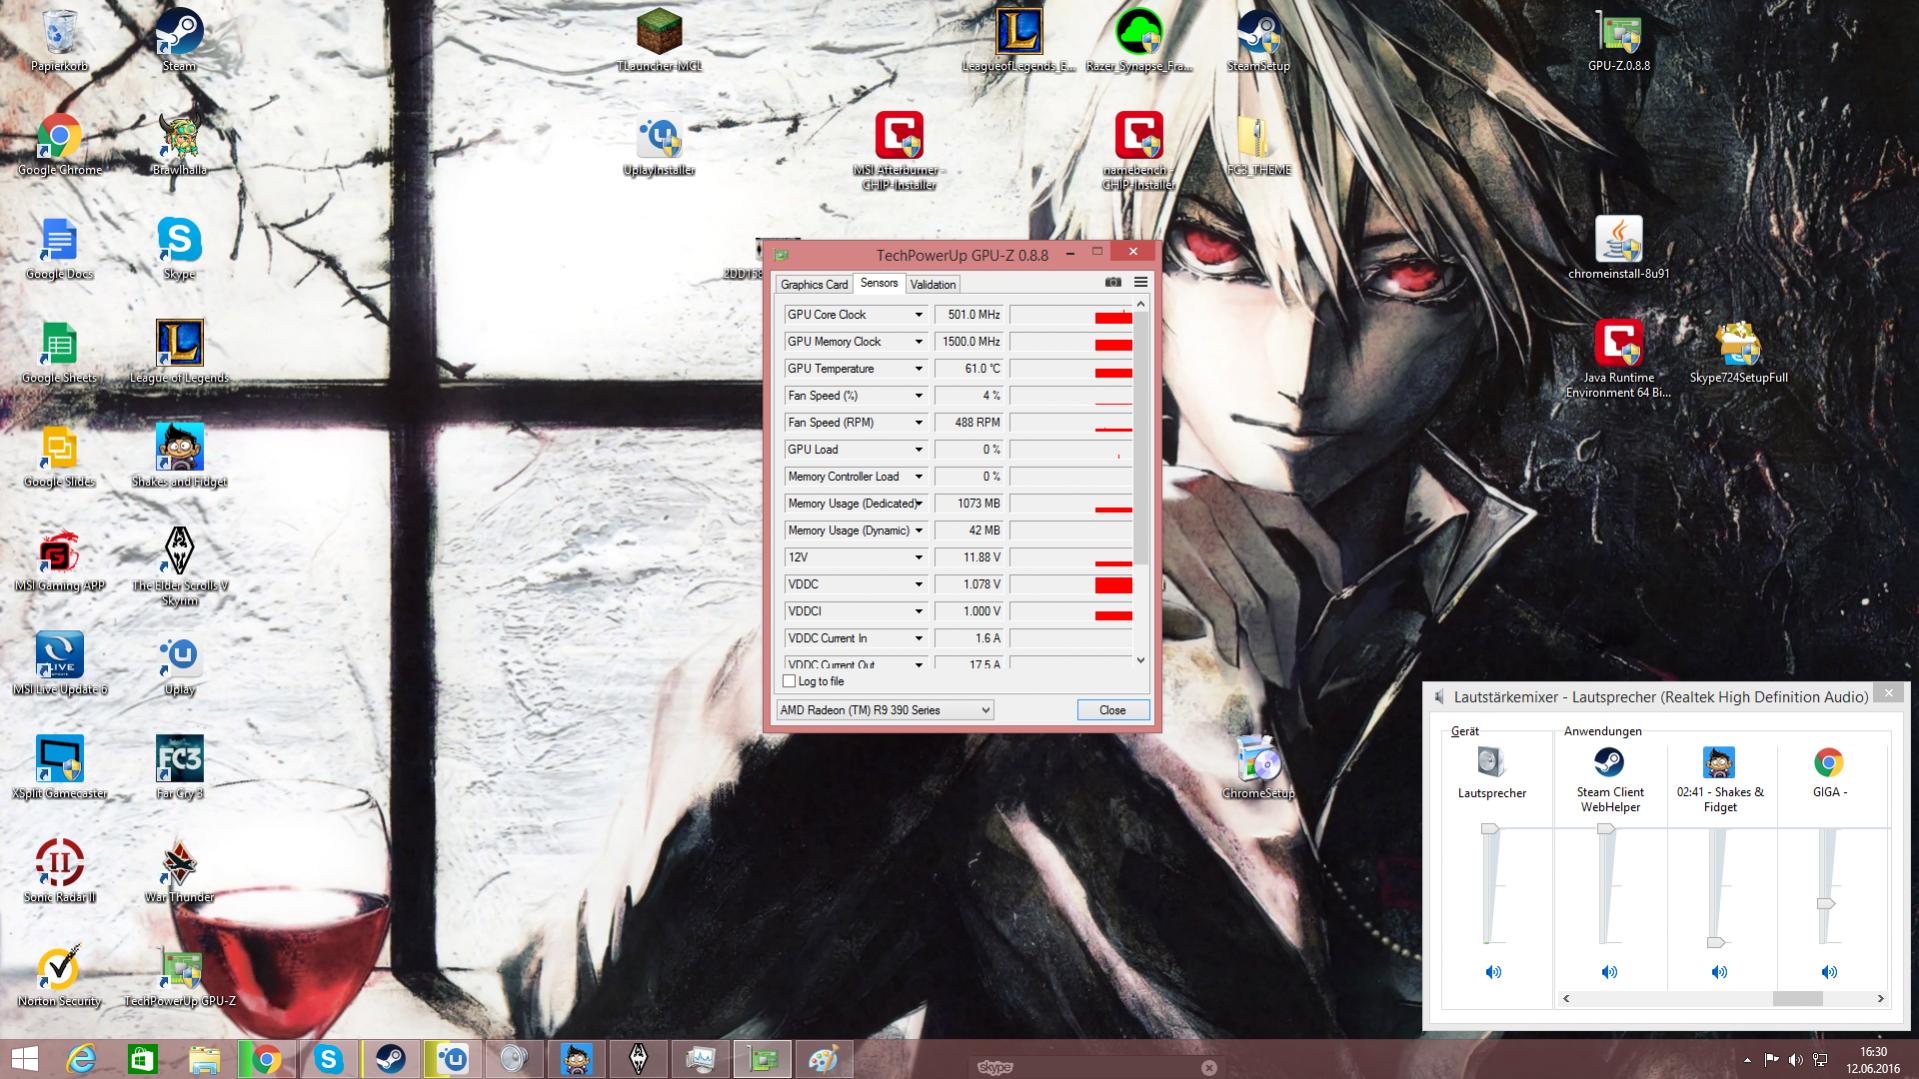The height and width of the screenshot is (1079, 1919).
Task: Expand the Memory Controller Load dropdown
Action: point(918,477)
